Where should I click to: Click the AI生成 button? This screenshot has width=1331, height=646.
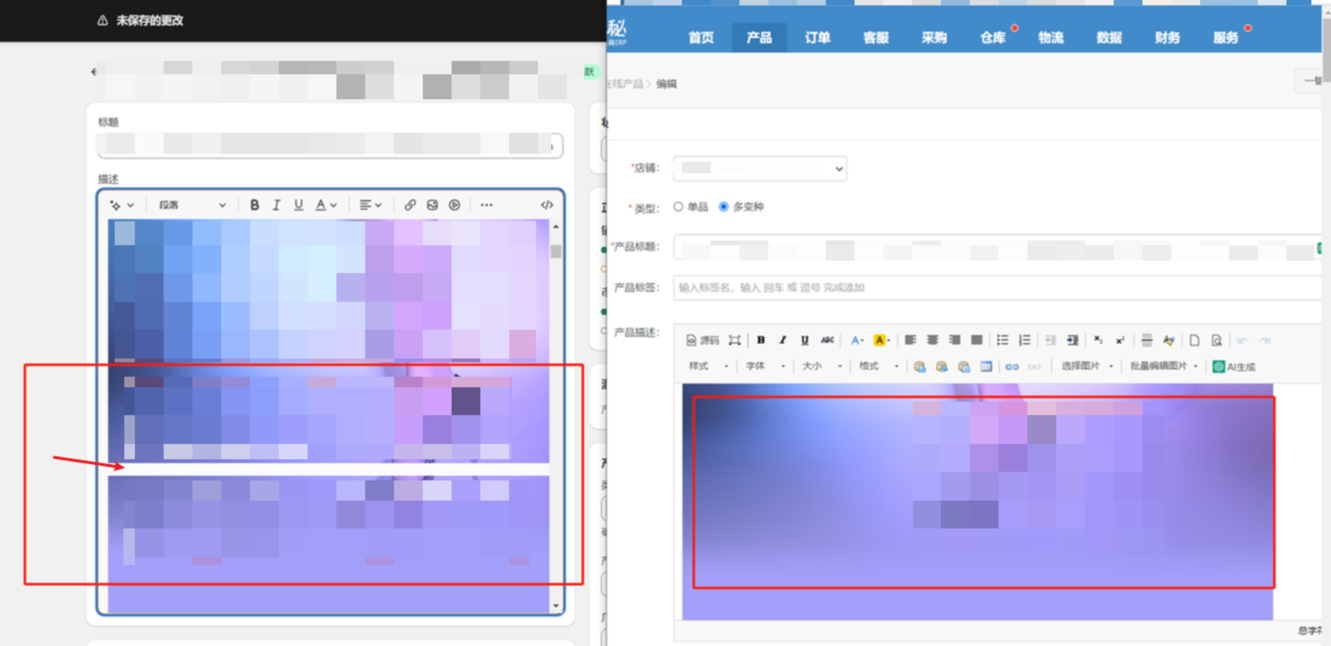click(x=1234, y=367)
